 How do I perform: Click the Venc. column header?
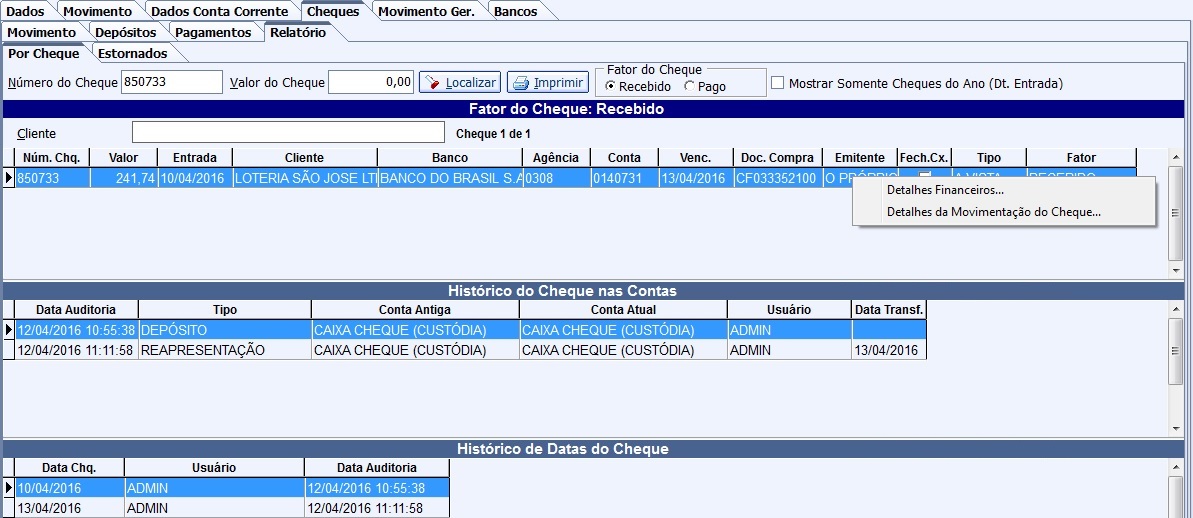tap(695, 157)
